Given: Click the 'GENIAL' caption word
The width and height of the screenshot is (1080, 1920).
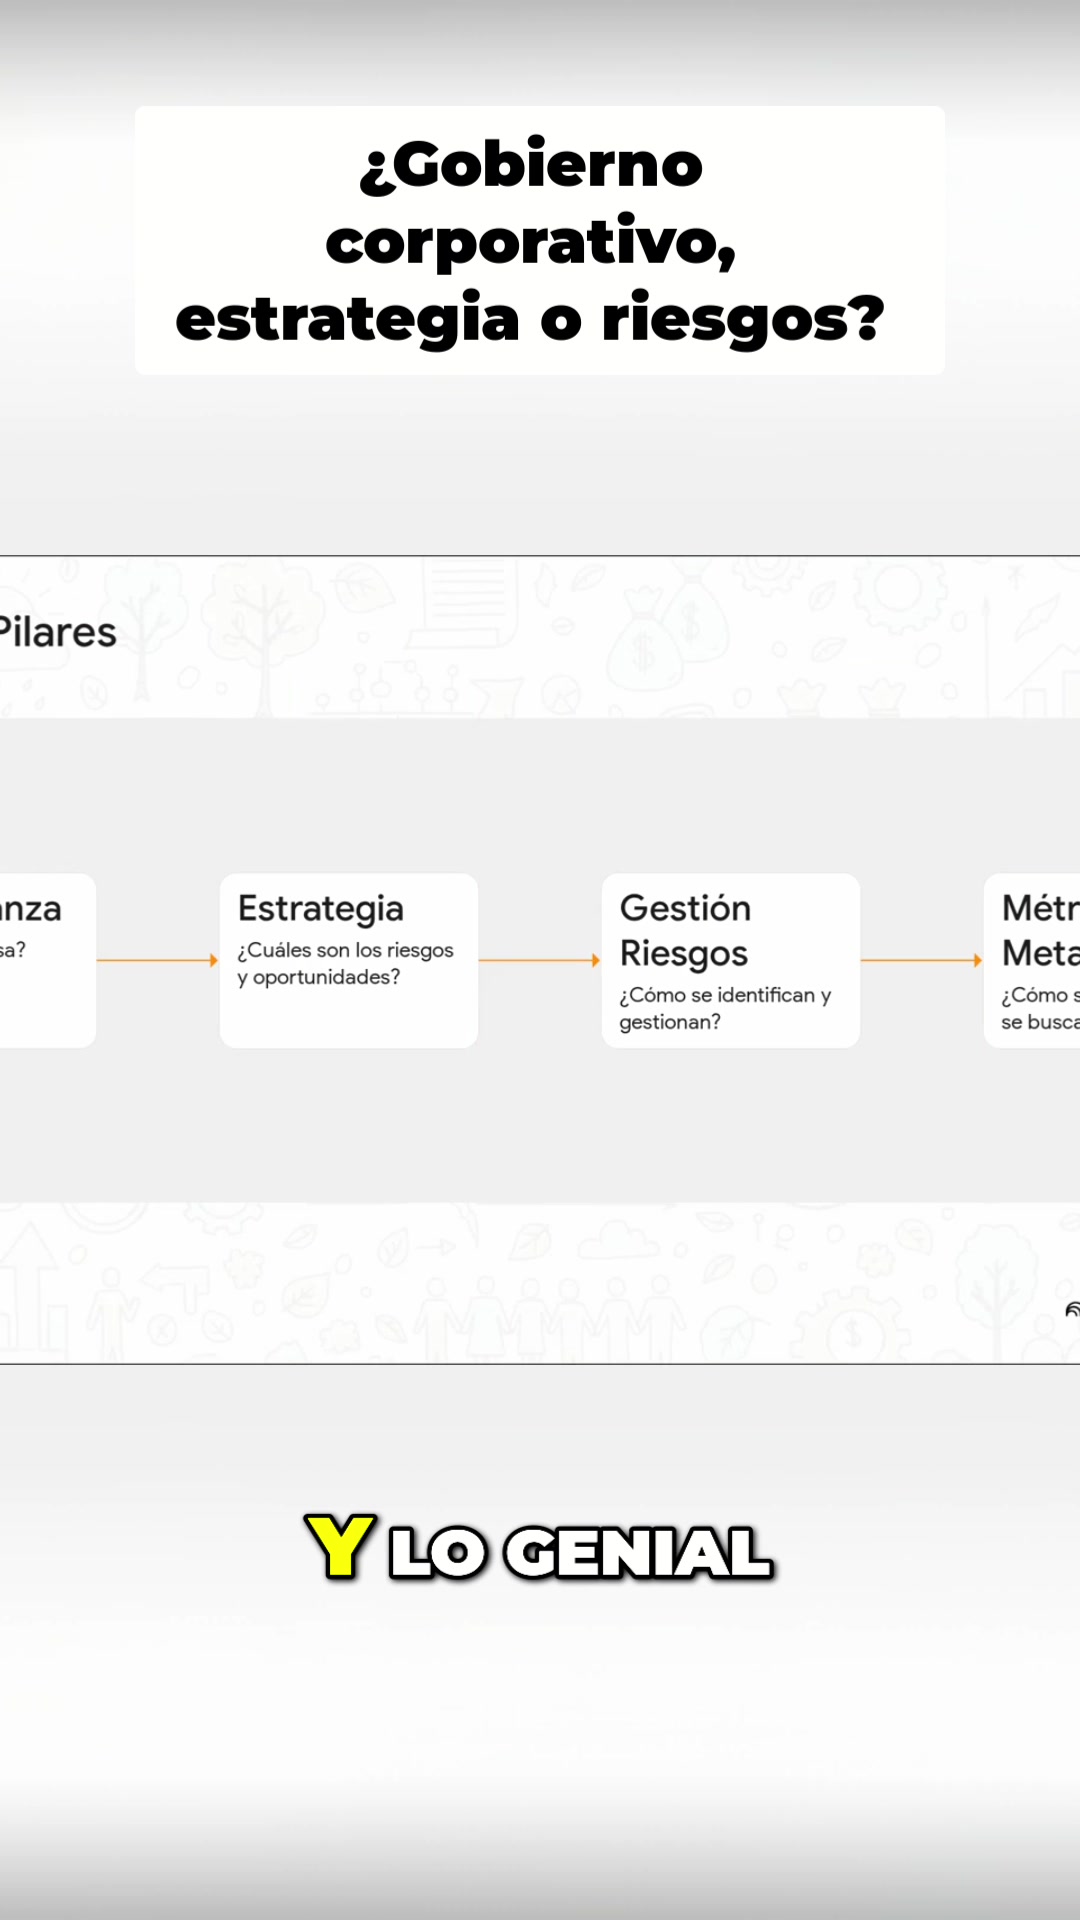Looking at the screenshot, I should click(x=639, y=1553).
